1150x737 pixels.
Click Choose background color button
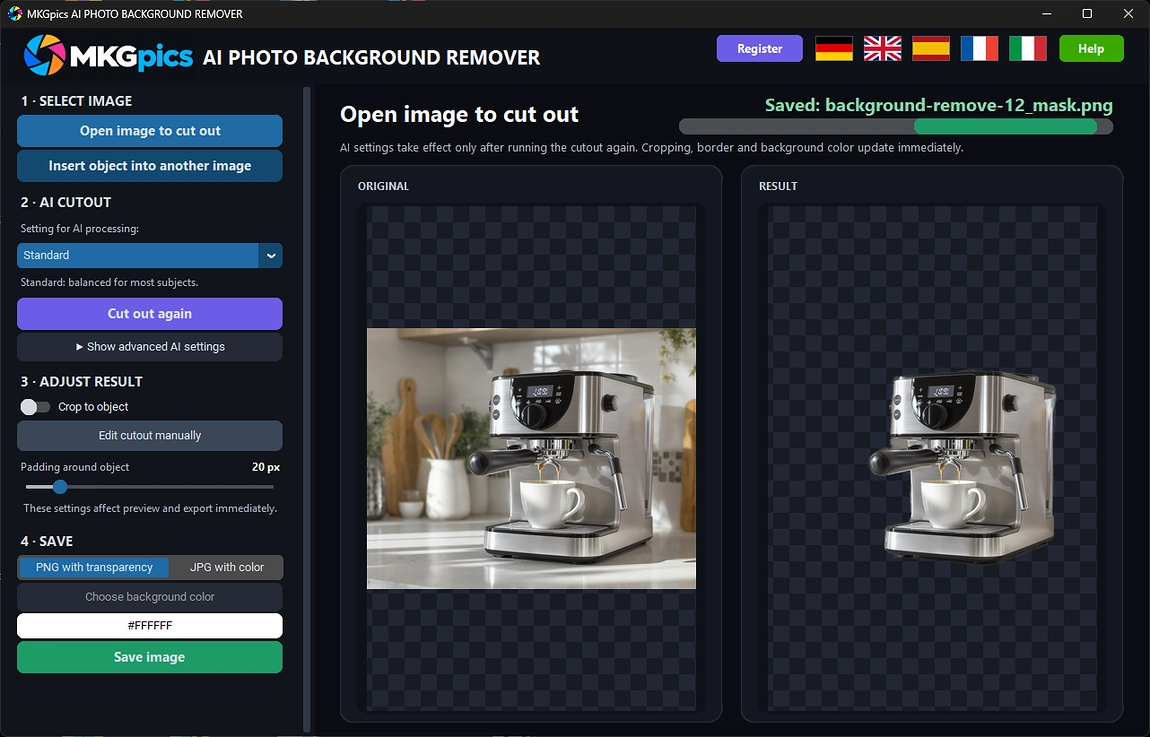(x=150, y=597)
